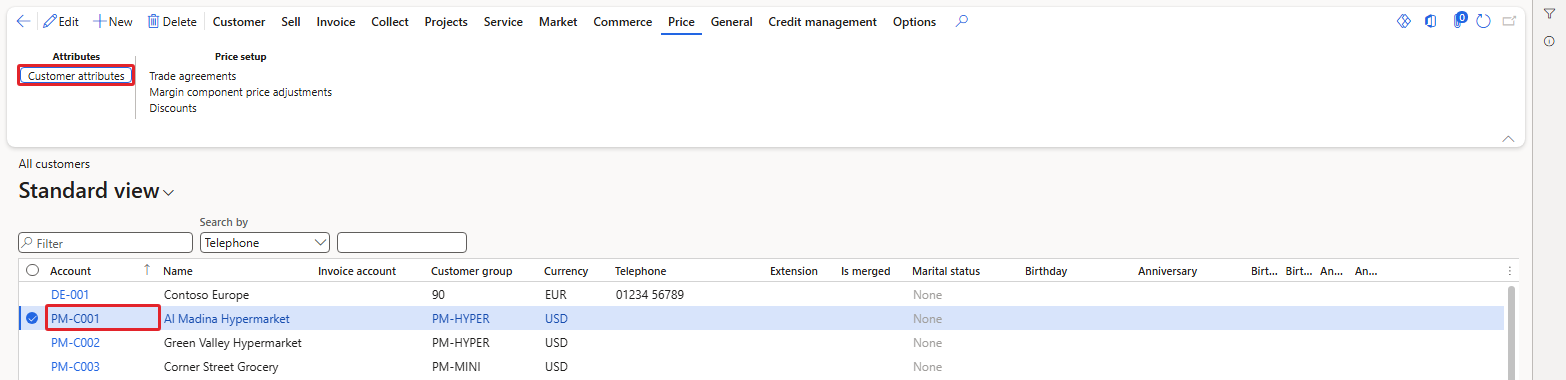Open Discounts under Price setup
Image resolution: width=1566 pixels, height=380 pixels.
173,108
